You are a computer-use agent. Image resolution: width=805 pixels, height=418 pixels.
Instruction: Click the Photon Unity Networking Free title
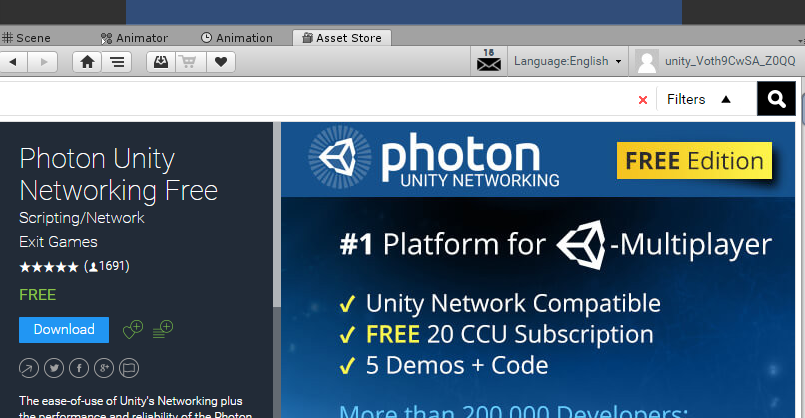(119, 175)
